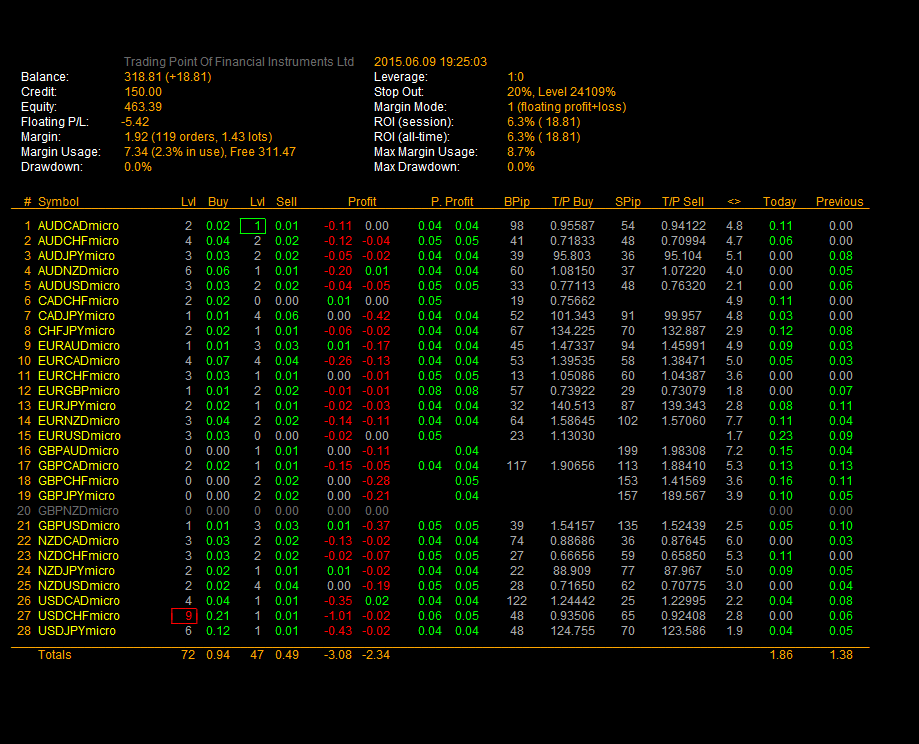Click the T/P Buy column header
919x744 pixels.
(572, 202)
